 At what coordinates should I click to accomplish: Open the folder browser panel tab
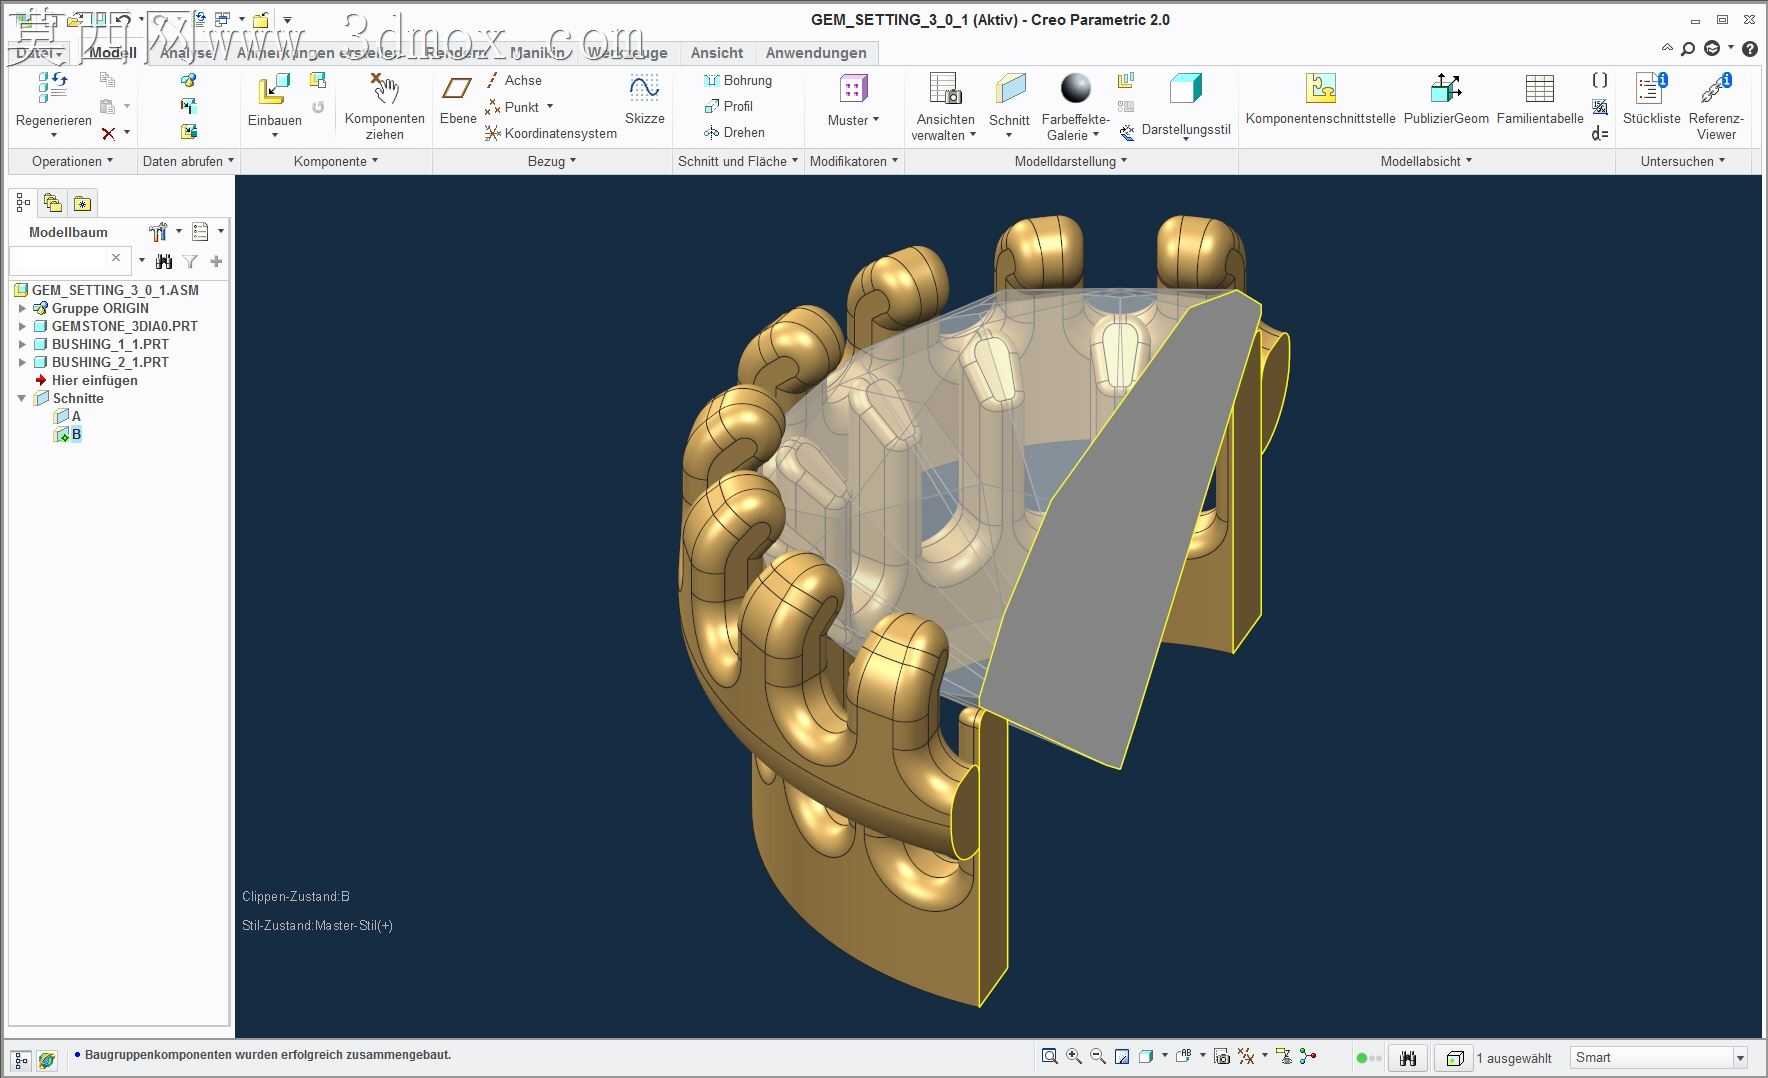[53, 203]
